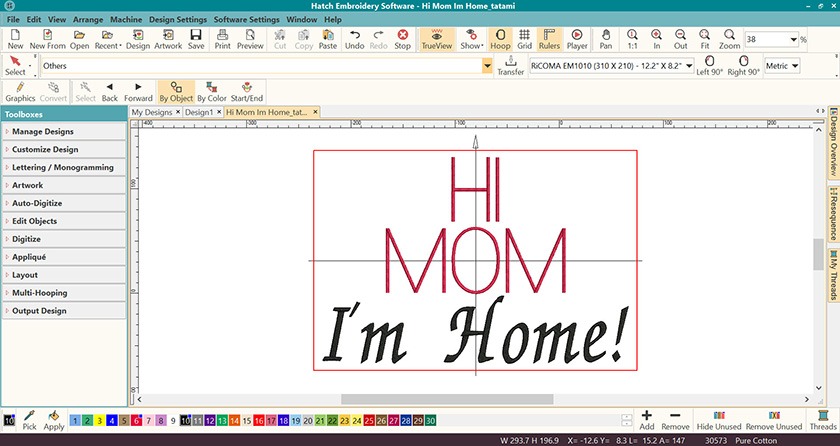Click the Add color button
The width and height of the screenshot is (840, 446).
click(647, 419)
